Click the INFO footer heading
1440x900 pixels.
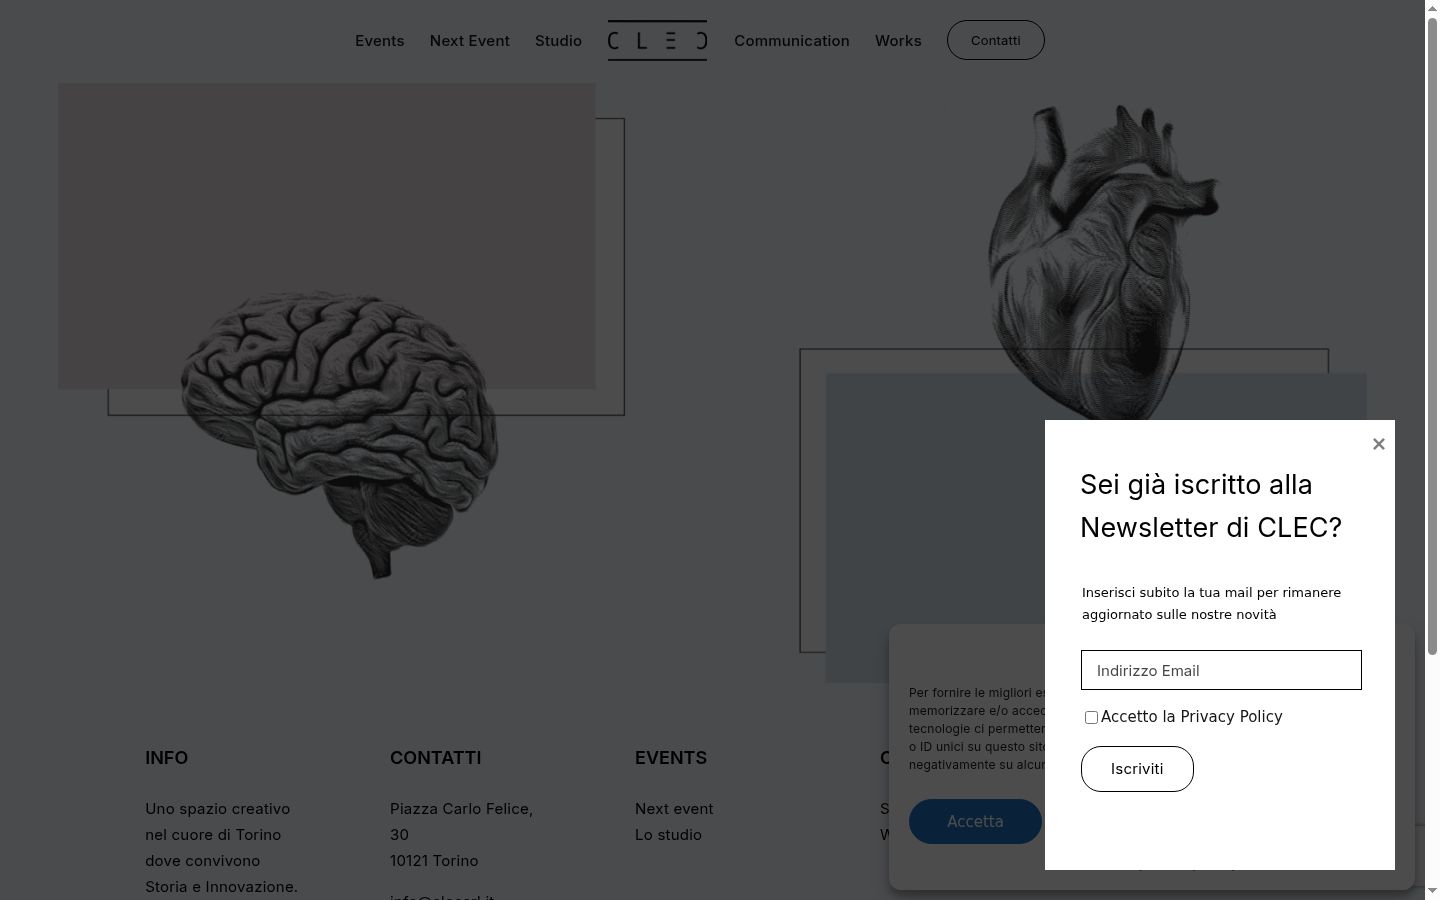[x=167, y=758]
